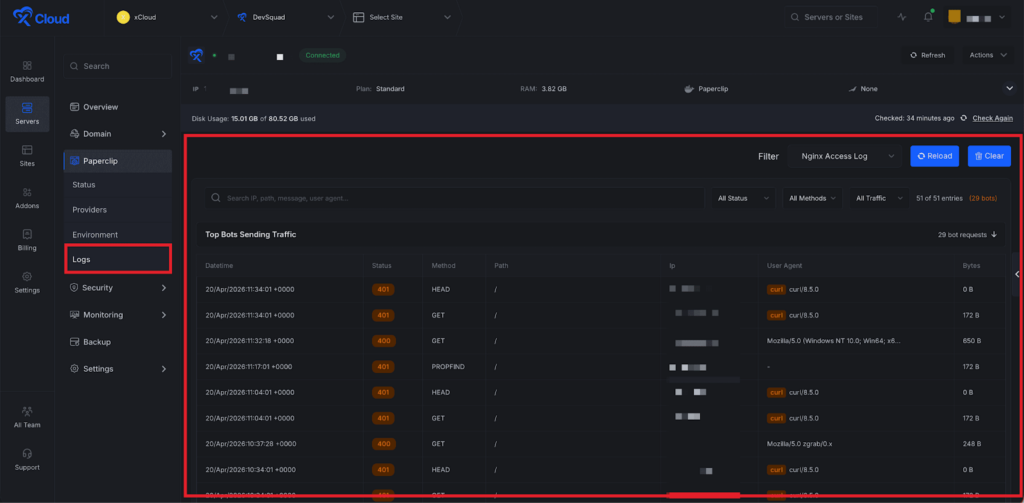Click the blue Clear button
The image size is (1024, 503).
(x=989, y=156)
